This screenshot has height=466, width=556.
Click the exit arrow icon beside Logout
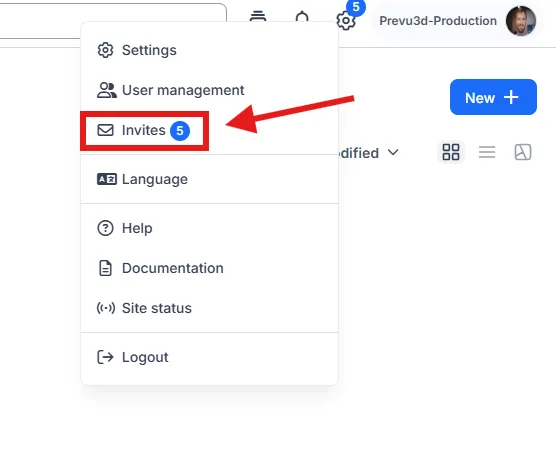pyautogui.click(x=105, y=357)
